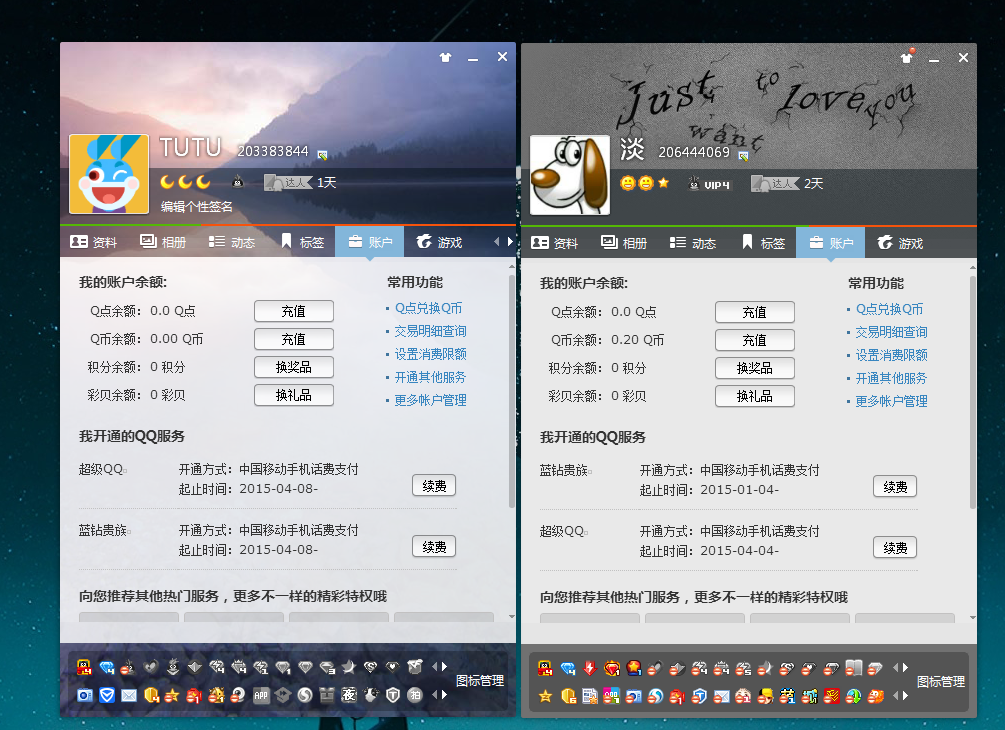Click the gold coin icon in 淡 bottom row
Screen dimensions: 1005x730
pyautogui.click(x=568, y=696)
